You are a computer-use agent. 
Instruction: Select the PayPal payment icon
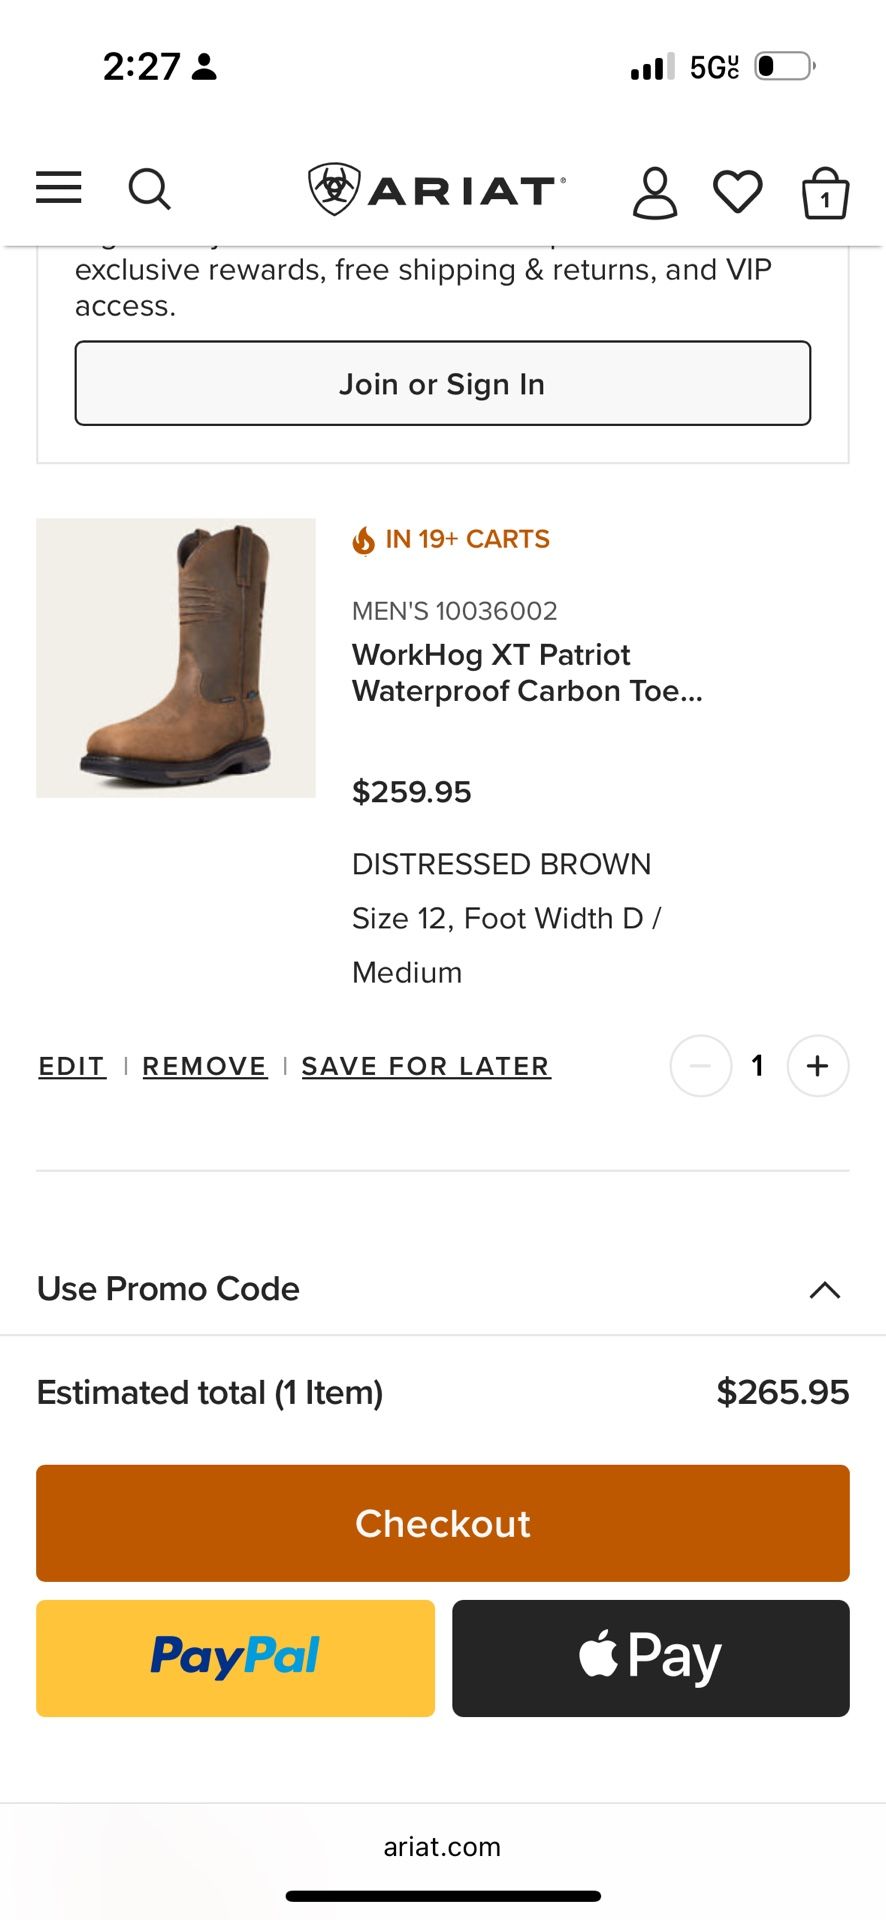(x=234, y=1657)
